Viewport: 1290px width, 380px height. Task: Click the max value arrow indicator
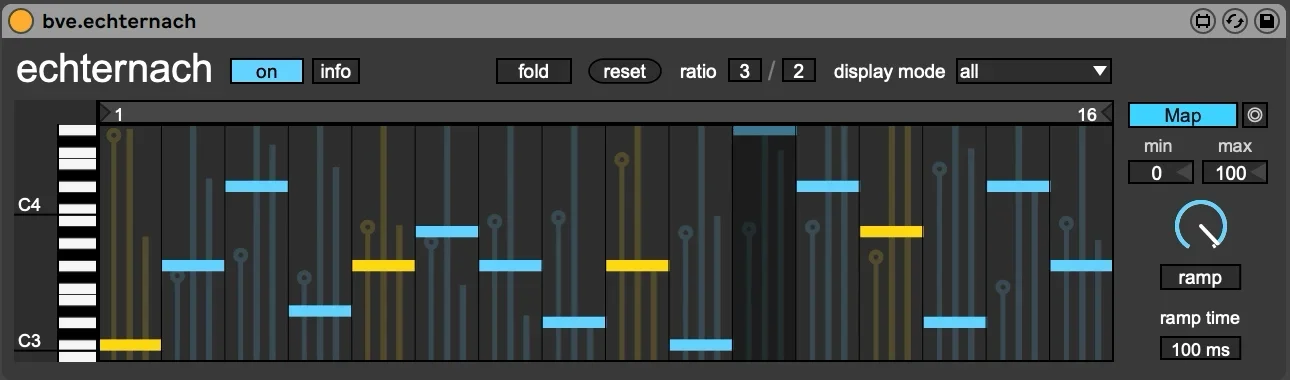point(1258,173)
